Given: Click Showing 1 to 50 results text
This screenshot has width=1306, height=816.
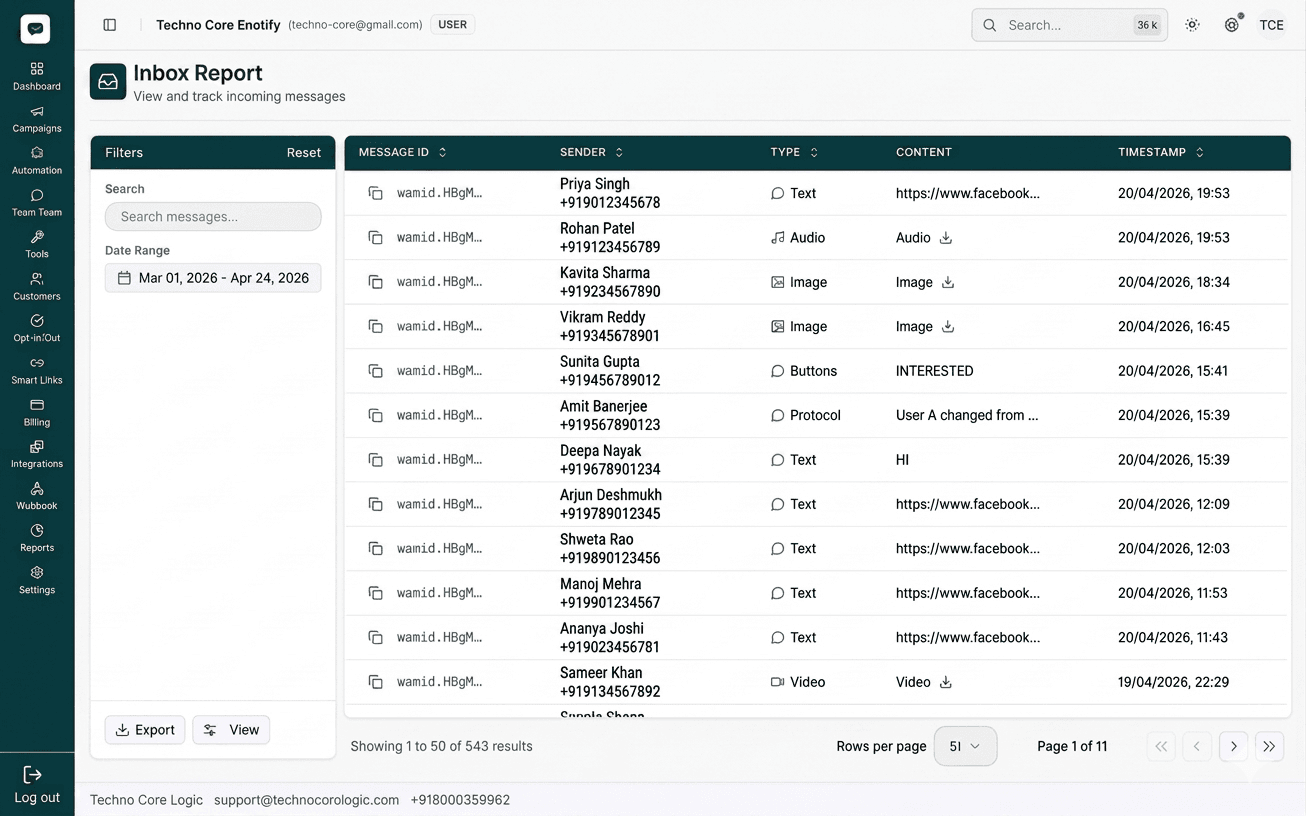Looking at the screenshot, I should pyautogui.click(x=442, y=746).
